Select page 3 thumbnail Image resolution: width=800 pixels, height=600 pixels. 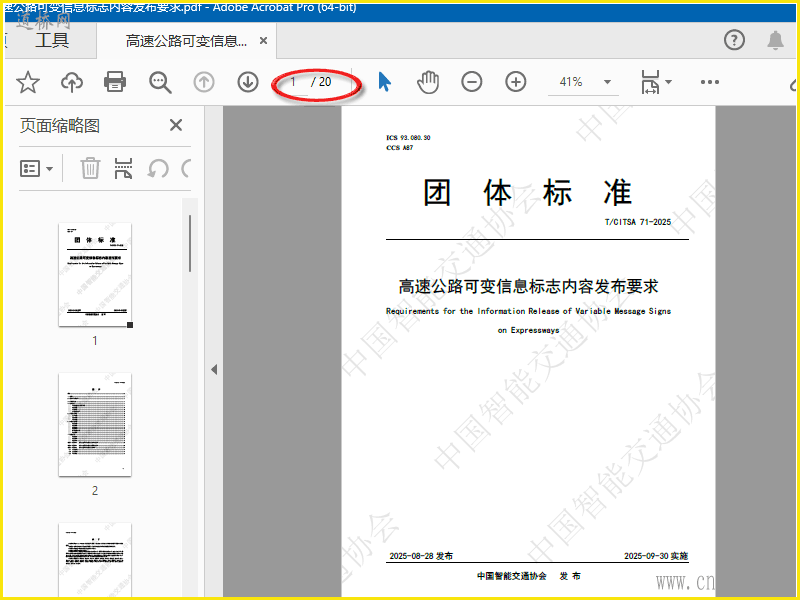(95, 559)
